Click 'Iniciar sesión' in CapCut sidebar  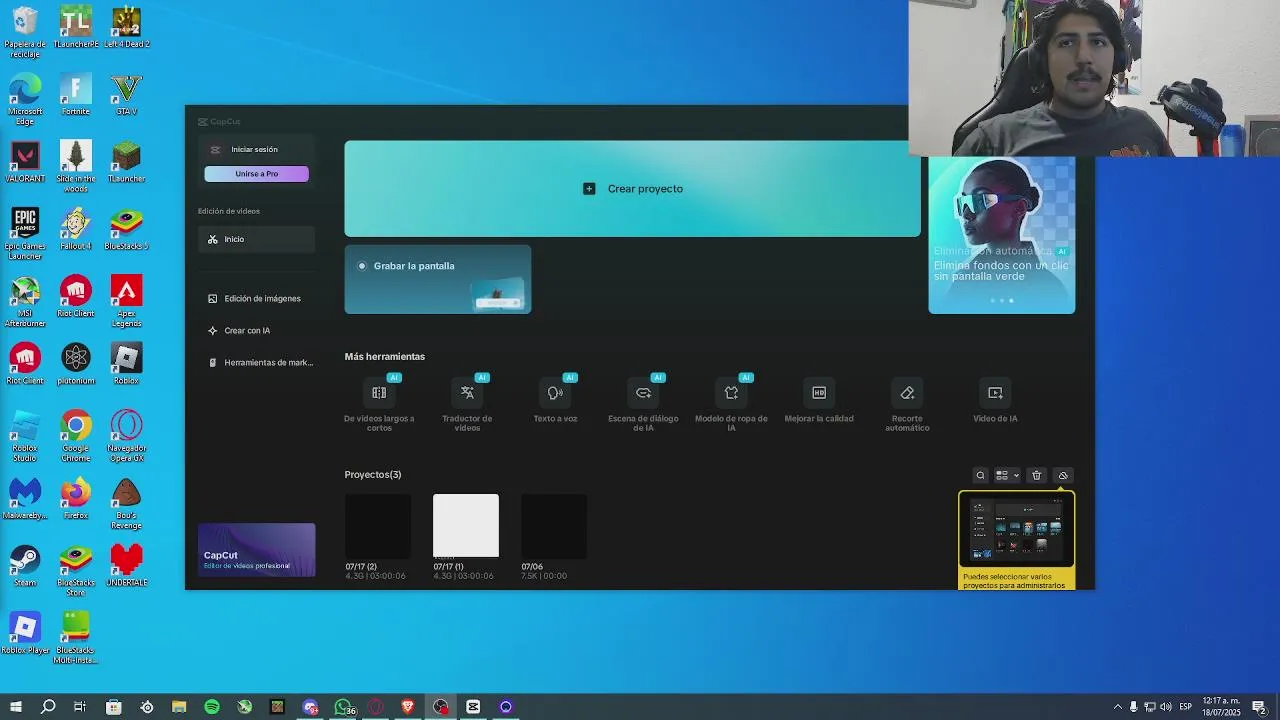coord(255,149)
